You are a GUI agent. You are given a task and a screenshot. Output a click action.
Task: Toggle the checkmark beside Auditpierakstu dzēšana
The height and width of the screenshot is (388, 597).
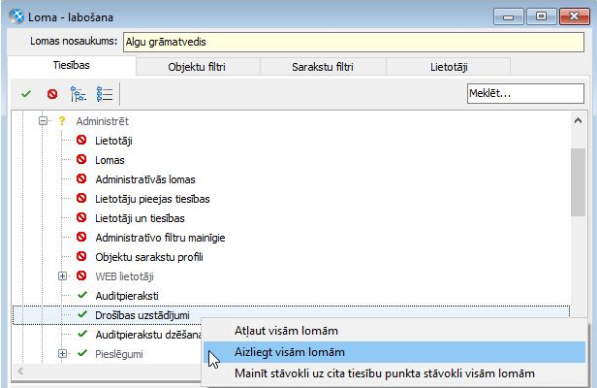tap(82, 334)
